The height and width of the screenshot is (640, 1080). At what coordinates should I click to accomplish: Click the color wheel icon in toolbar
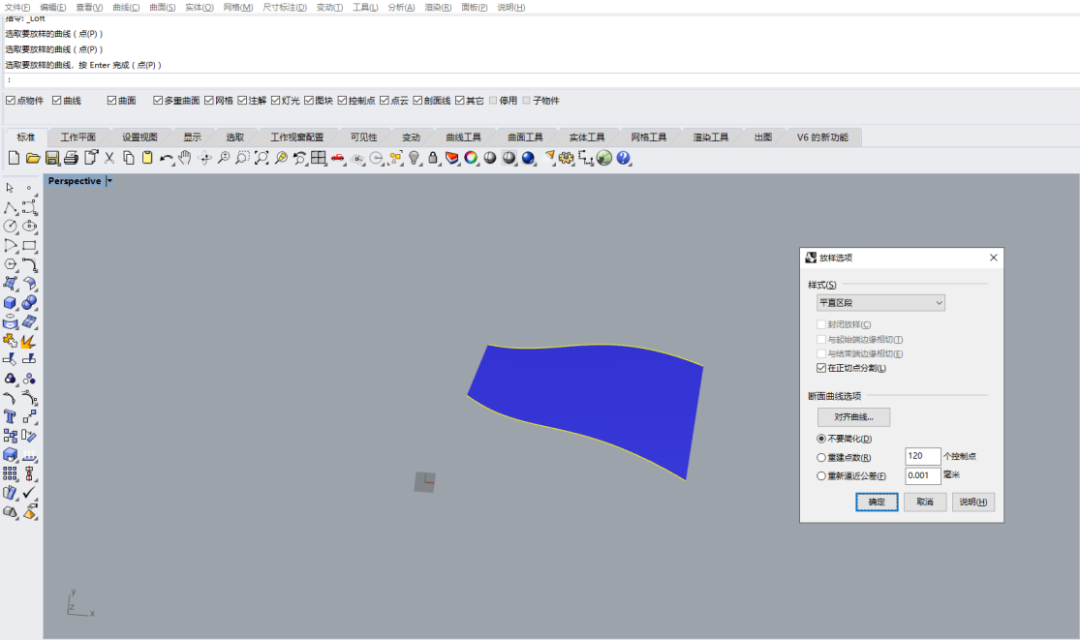[x=471, y=158]
